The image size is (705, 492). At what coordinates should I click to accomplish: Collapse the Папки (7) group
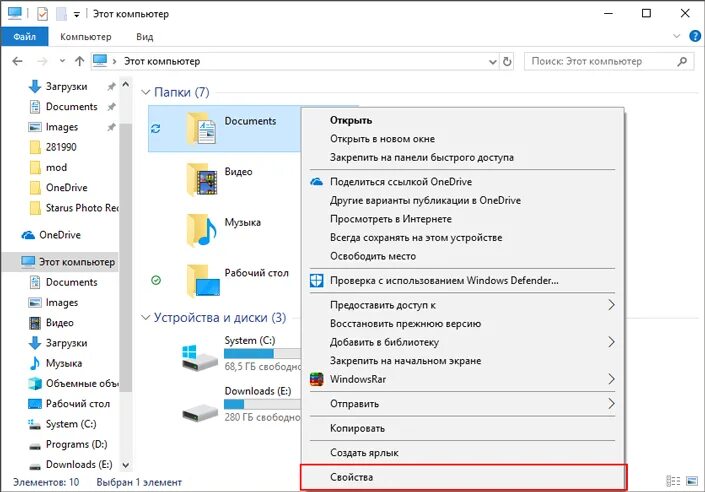tap(145, 92)
